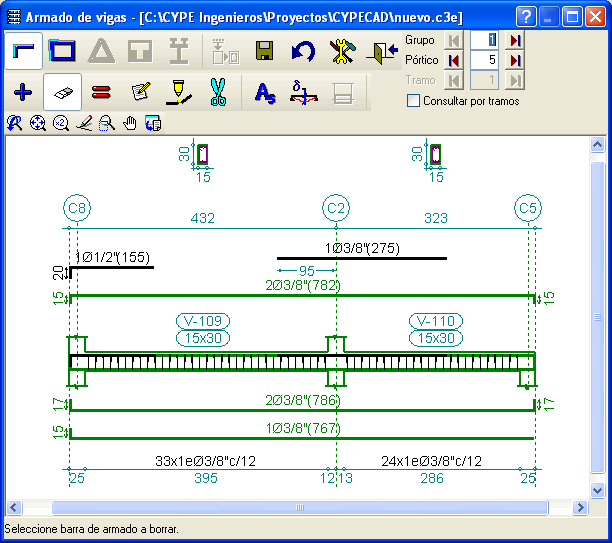
Task: Click the 15x30 label under V-109
Action: (203, 338)
